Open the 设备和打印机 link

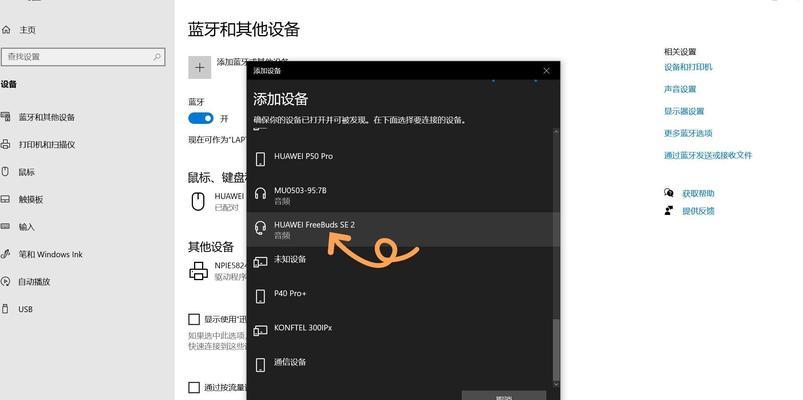[688, 67]
